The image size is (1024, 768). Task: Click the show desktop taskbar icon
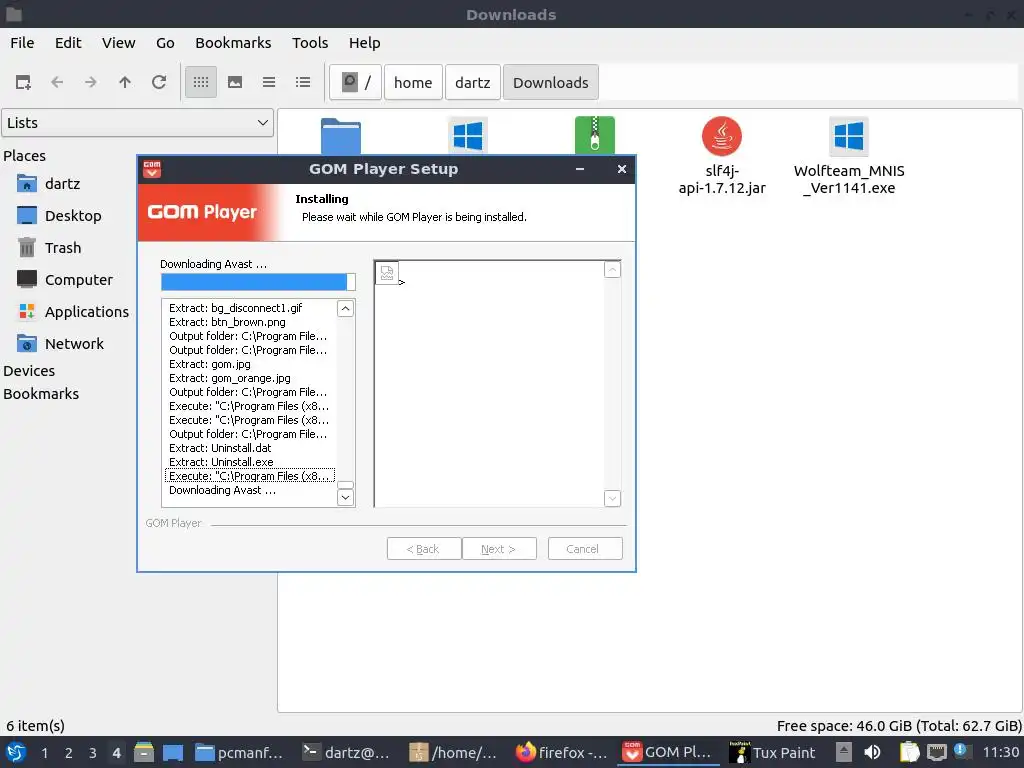pyautogui.click(x=172, y=753)
